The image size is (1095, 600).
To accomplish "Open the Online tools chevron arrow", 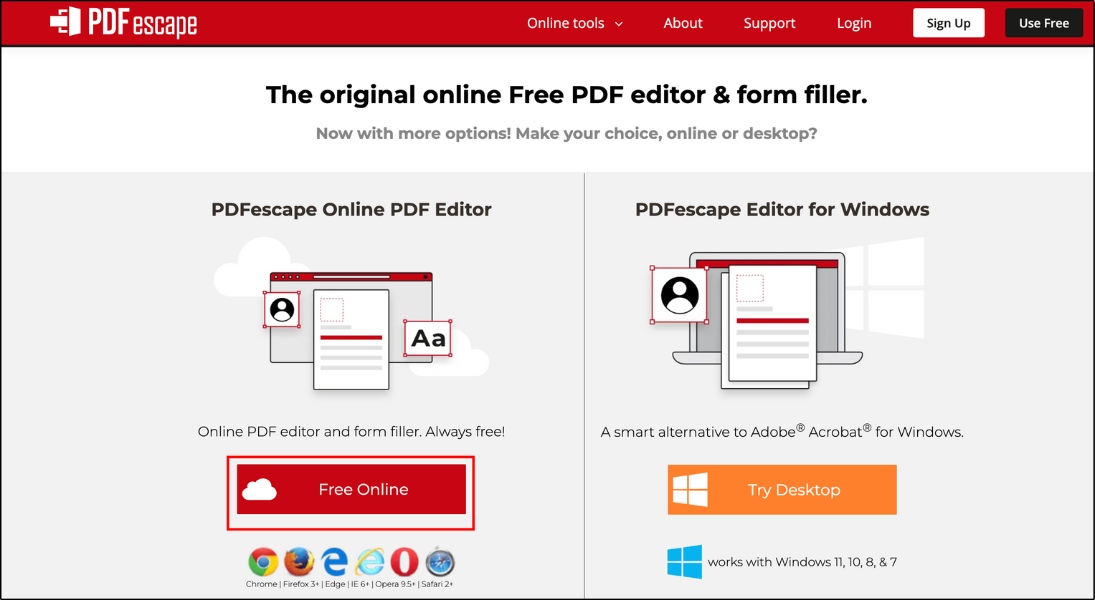I will tap(617, 23).
